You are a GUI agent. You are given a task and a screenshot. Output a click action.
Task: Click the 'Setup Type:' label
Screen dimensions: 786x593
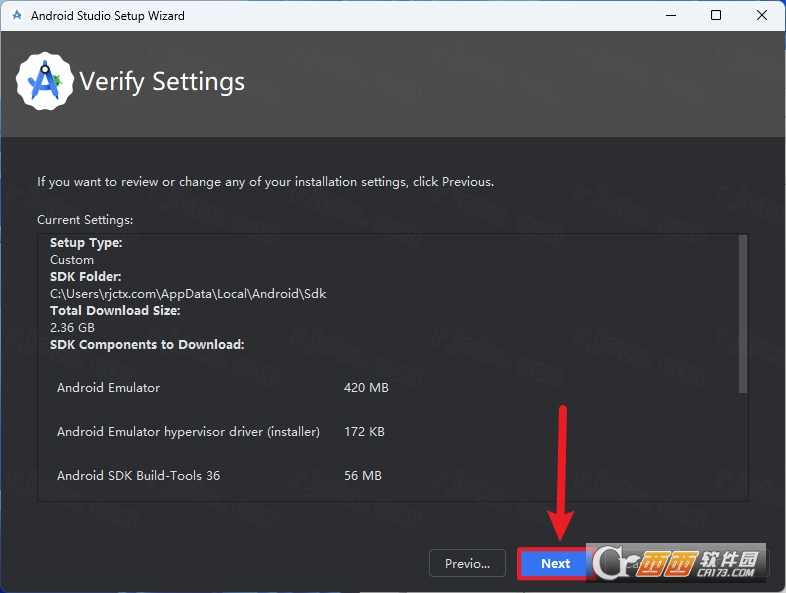pyautogui.click(x=86, y=243)
